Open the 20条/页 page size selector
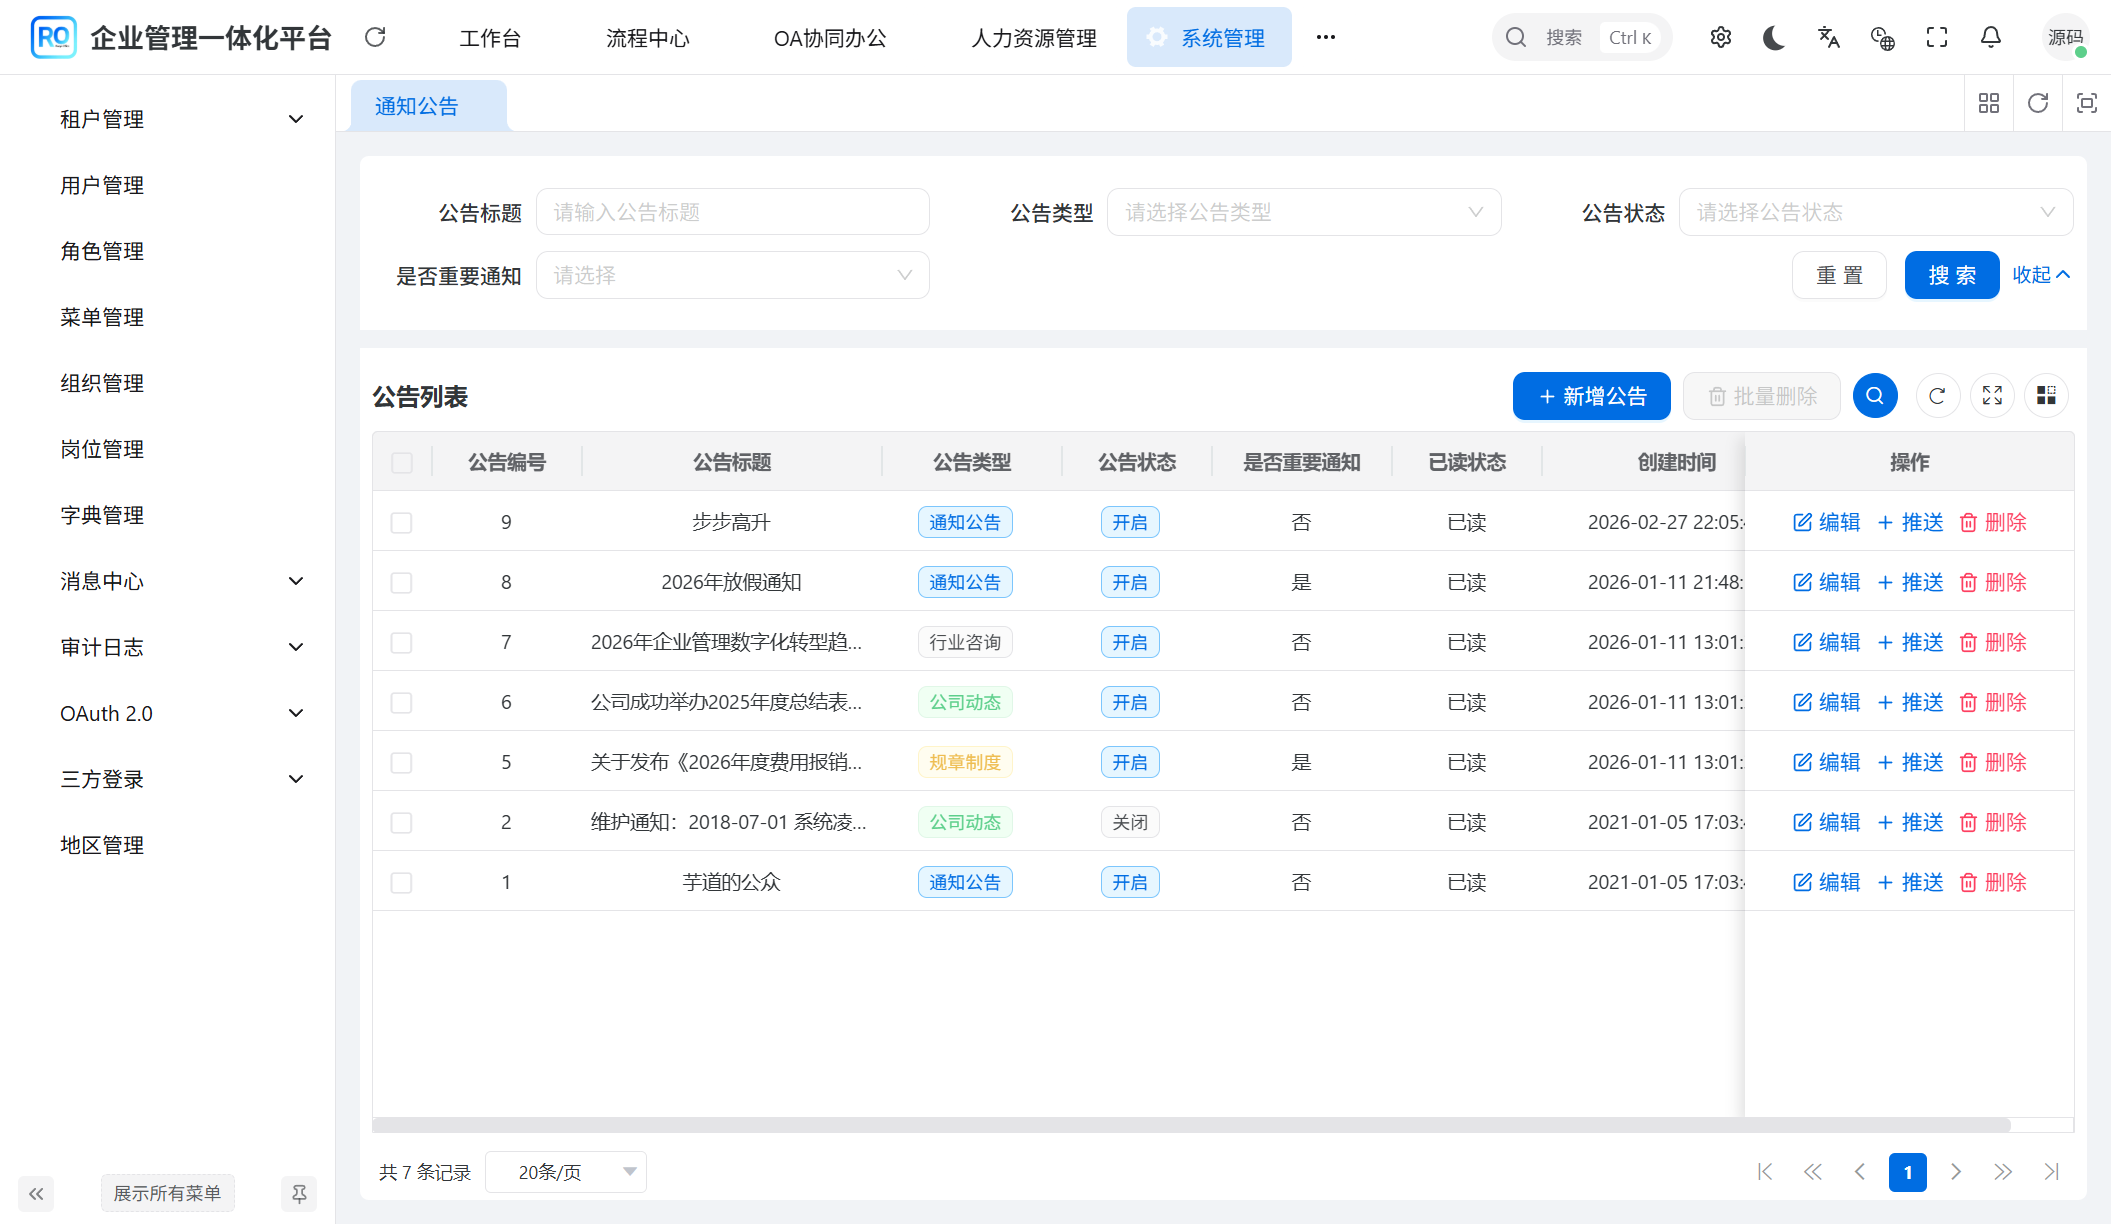The height and width of the screenshot is (1224, 2111). point(565,1171)
